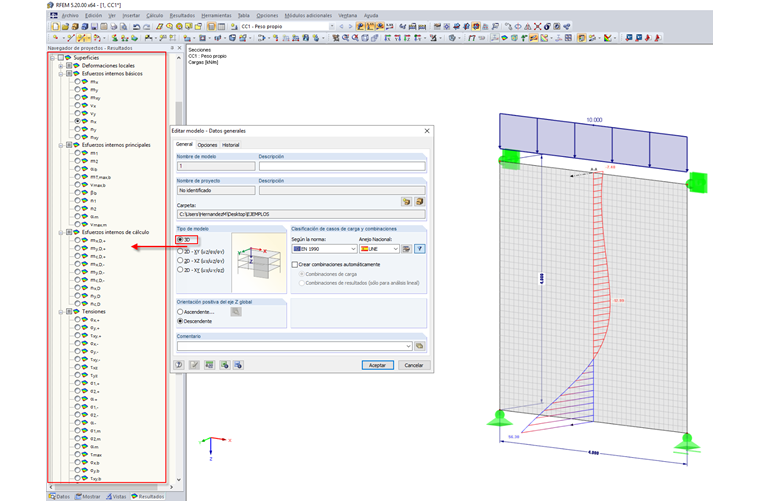Image resolution: width=760 pixels, height=501 pixels.
Task: Click the Comentario input field
Action: 291,346
